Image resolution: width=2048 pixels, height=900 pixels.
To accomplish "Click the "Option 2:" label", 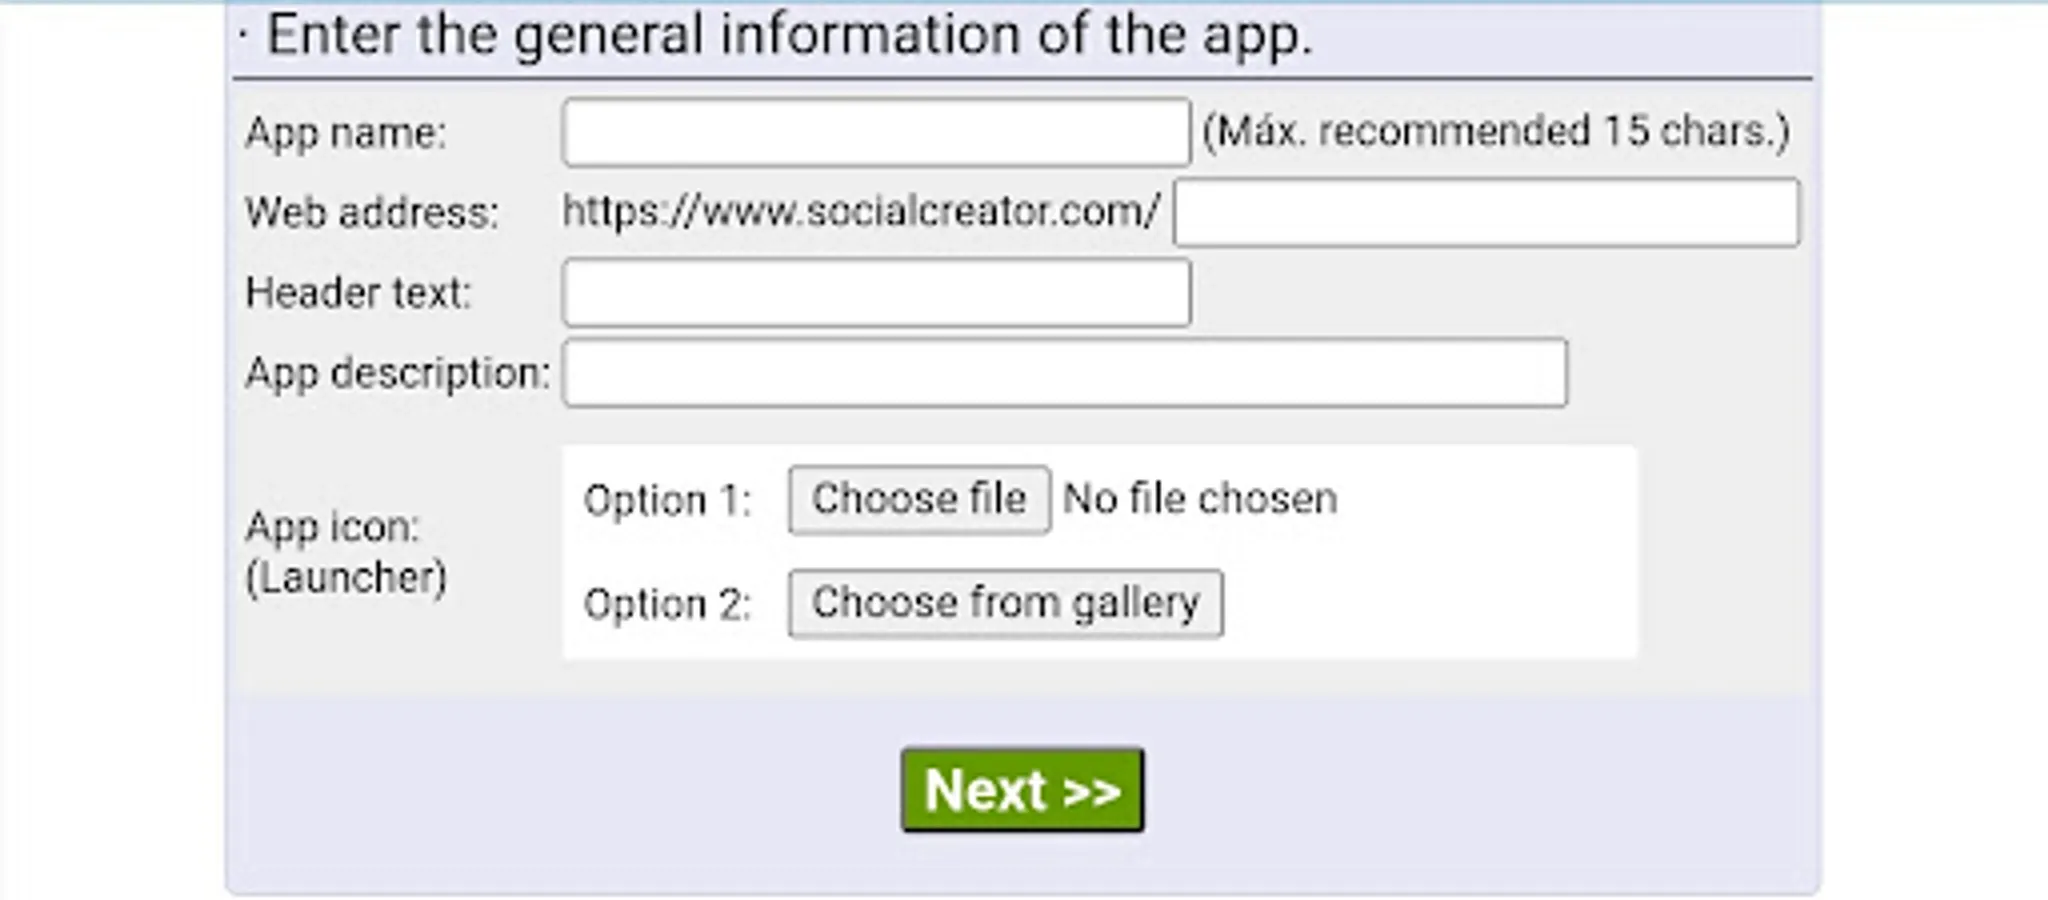I will coord(667,604).
